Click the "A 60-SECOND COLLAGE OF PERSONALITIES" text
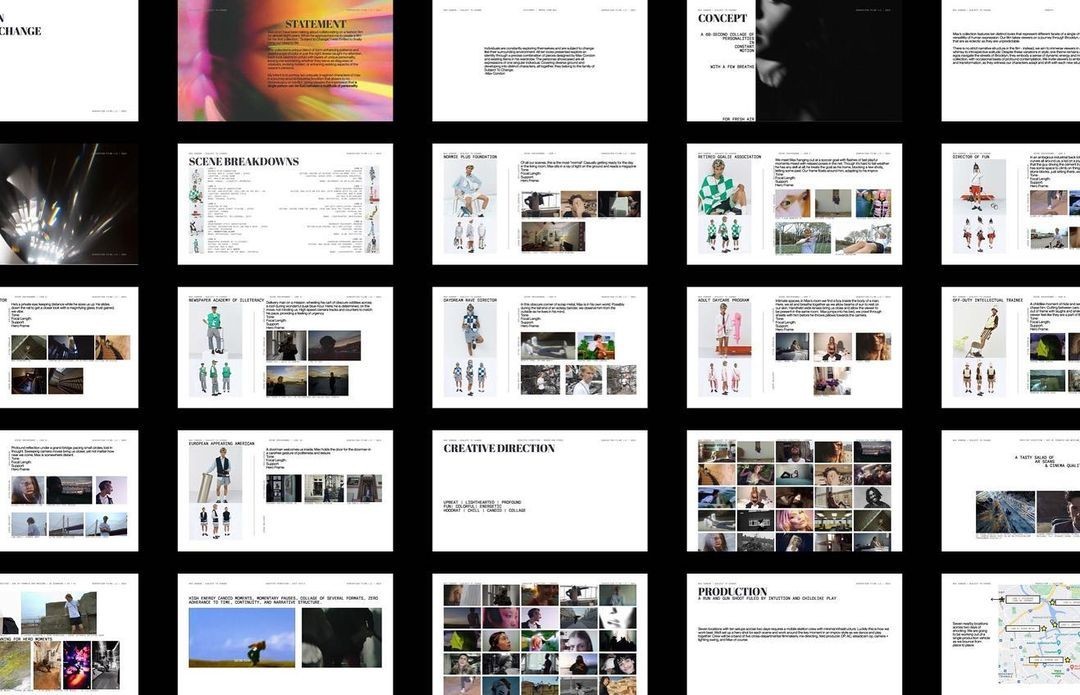 point(727,37)
